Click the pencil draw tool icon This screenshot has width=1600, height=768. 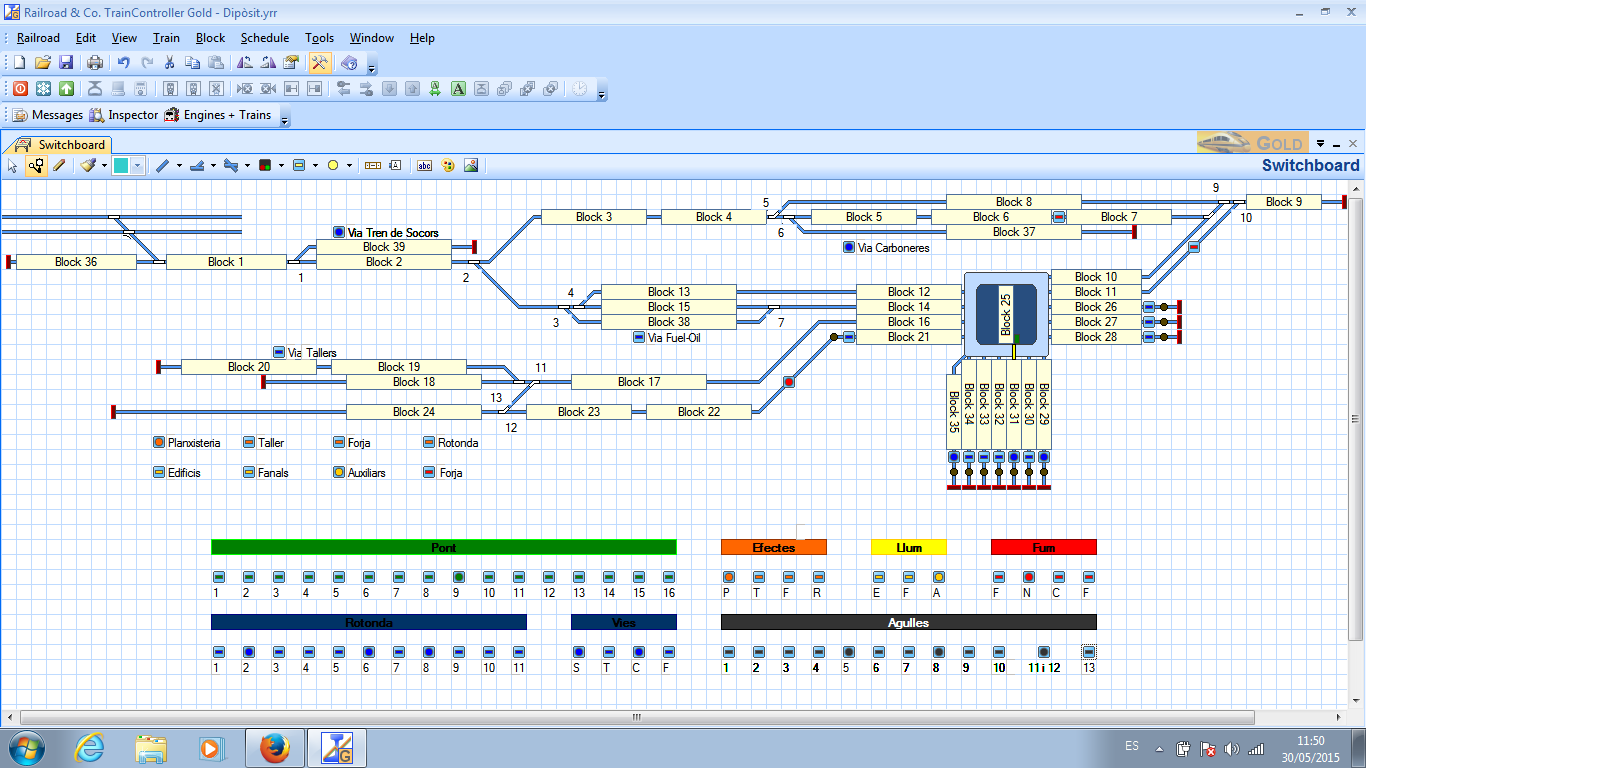[59, 166]
